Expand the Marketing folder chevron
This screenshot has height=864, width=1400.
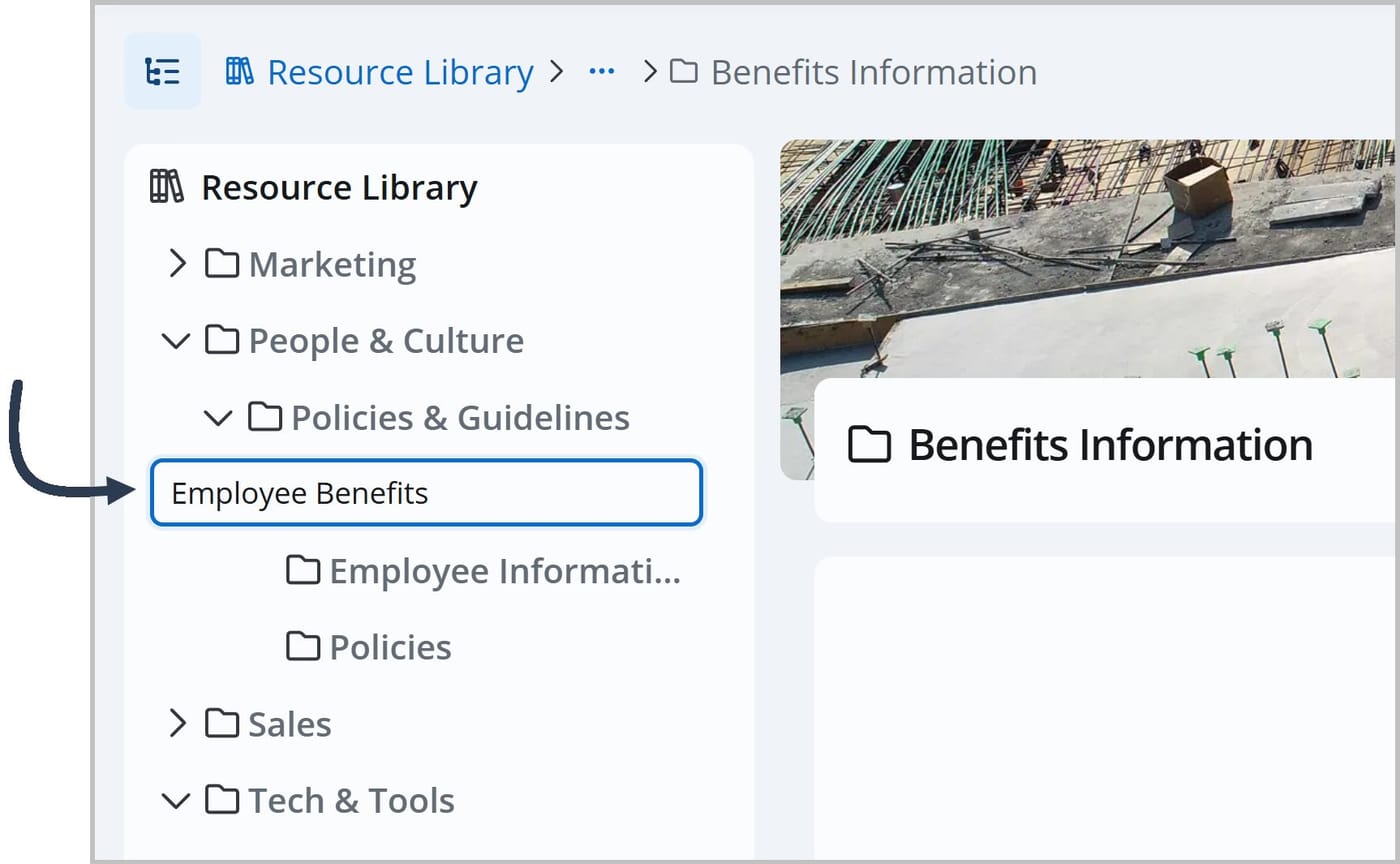coord(177,264)
